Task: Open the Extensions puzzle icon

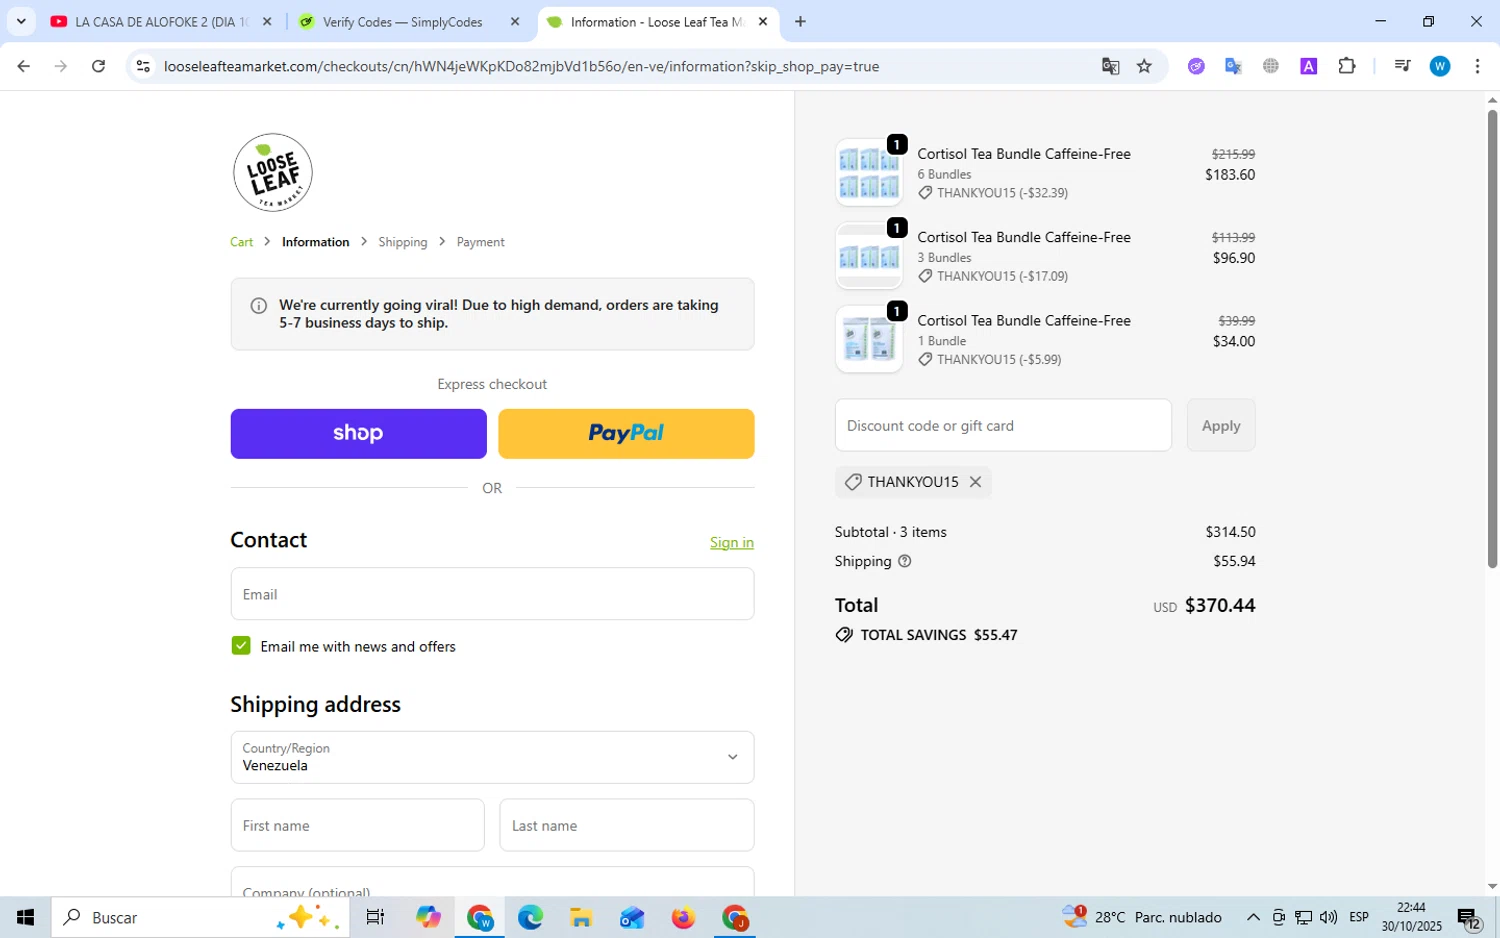Action: pos(1347,66)
